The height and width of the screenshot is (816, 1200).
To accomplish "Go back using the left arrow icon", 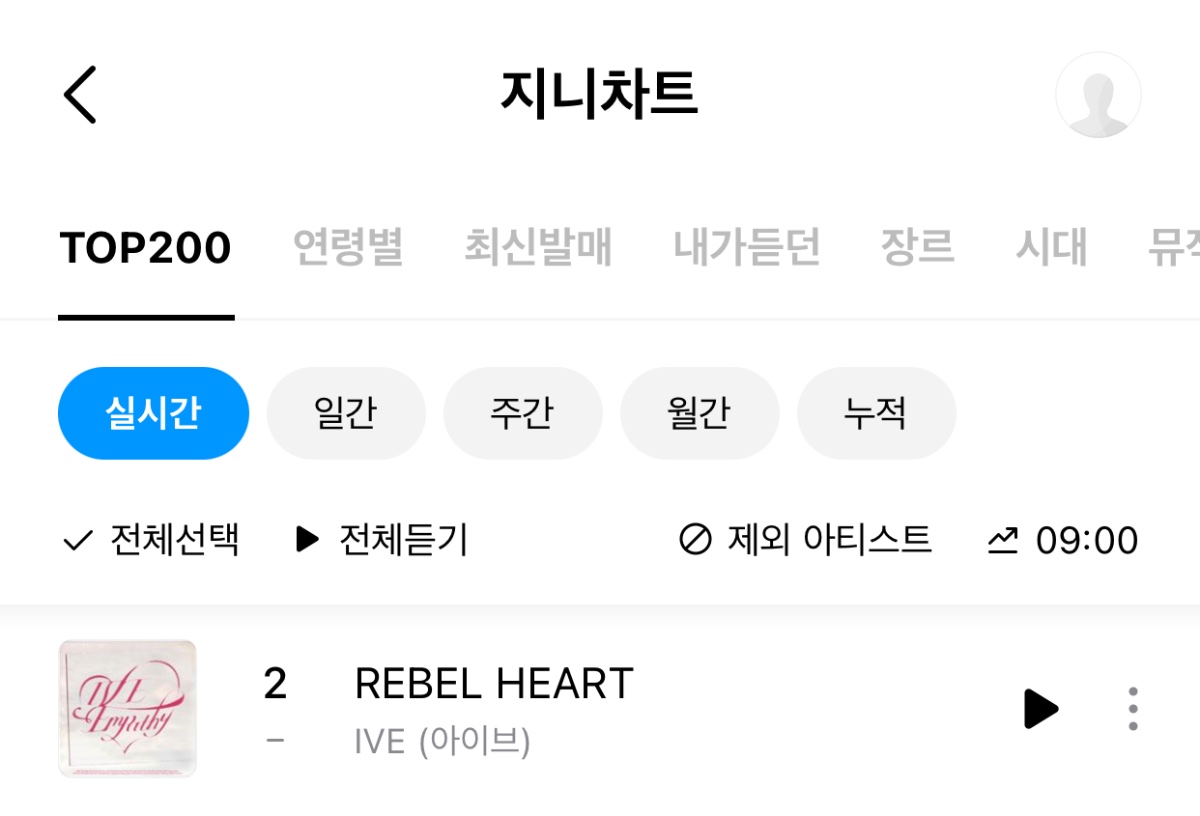I will coord(80,95).
